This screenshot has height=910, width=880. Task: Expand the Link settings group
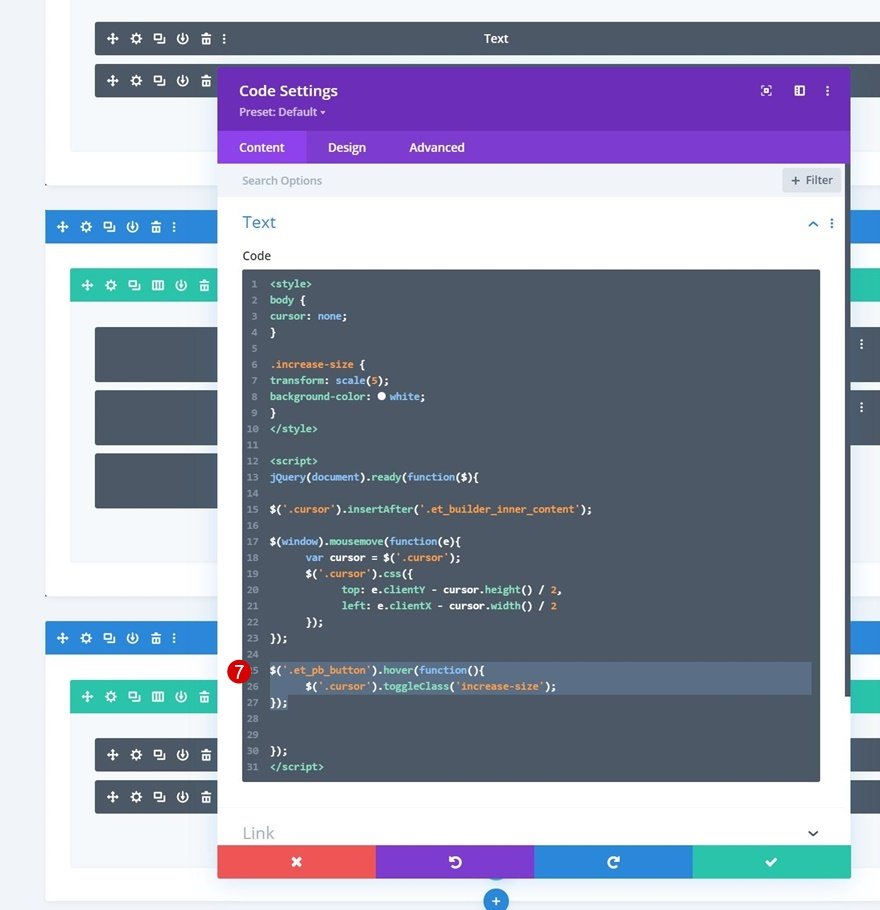coord(813,833)
